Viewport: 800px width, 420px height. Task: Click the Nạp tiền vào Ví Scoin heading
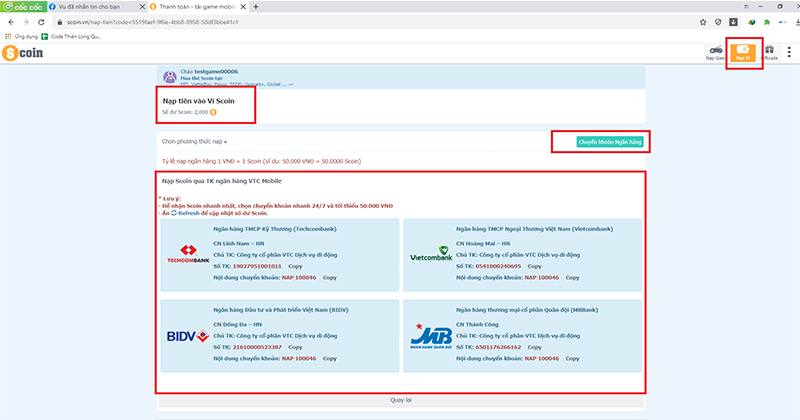198,101
